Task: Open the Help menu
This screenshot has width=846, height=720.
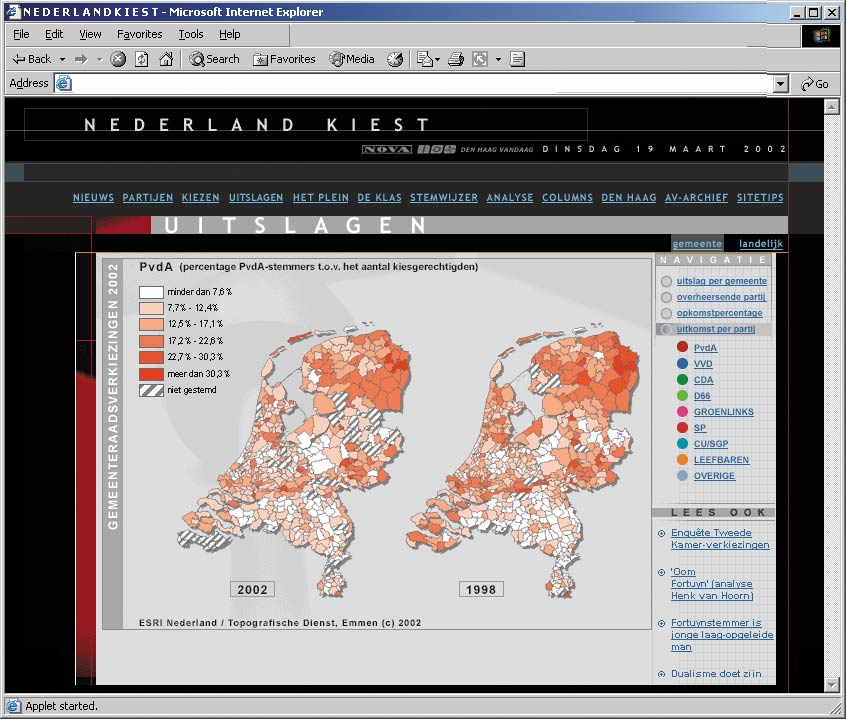Action: click(230, 34)
